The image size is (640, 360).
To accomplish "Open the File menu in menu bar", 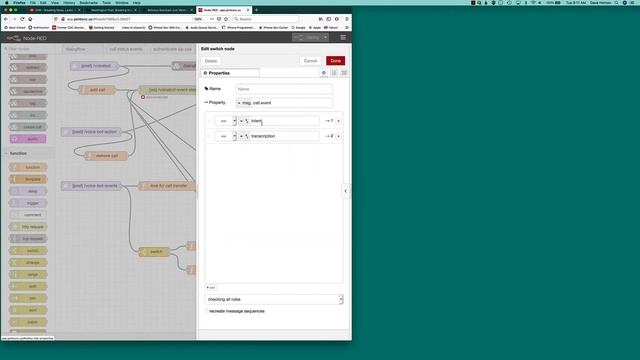I will 33,2.
